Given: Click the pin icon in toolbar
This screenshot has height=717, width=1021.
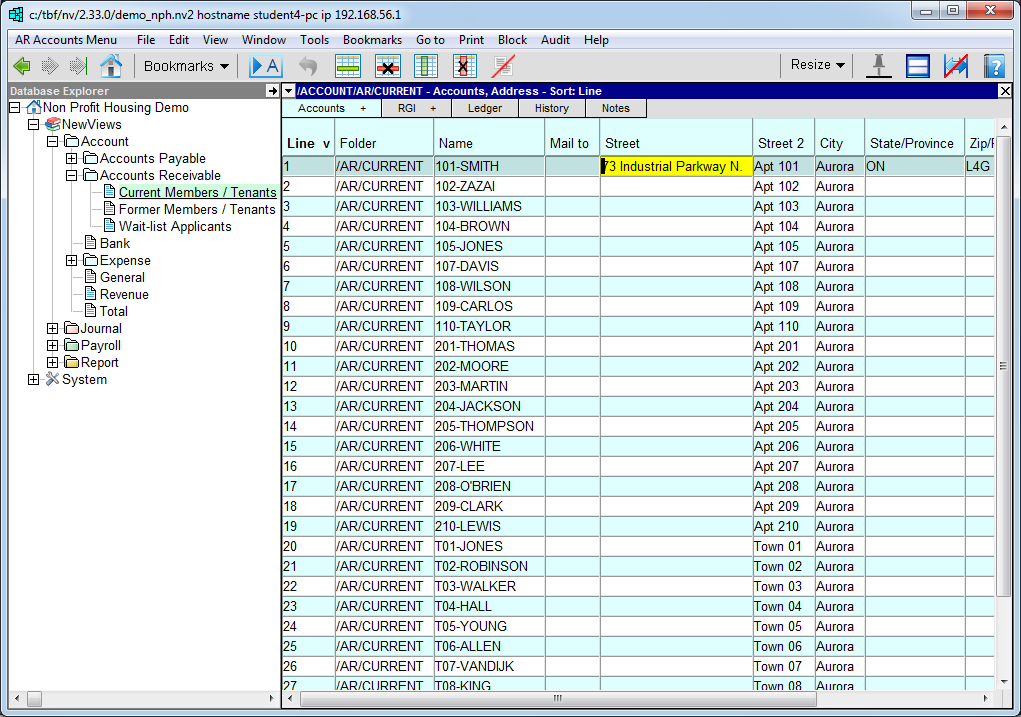Looking at the screenshot, I should 879,66.
